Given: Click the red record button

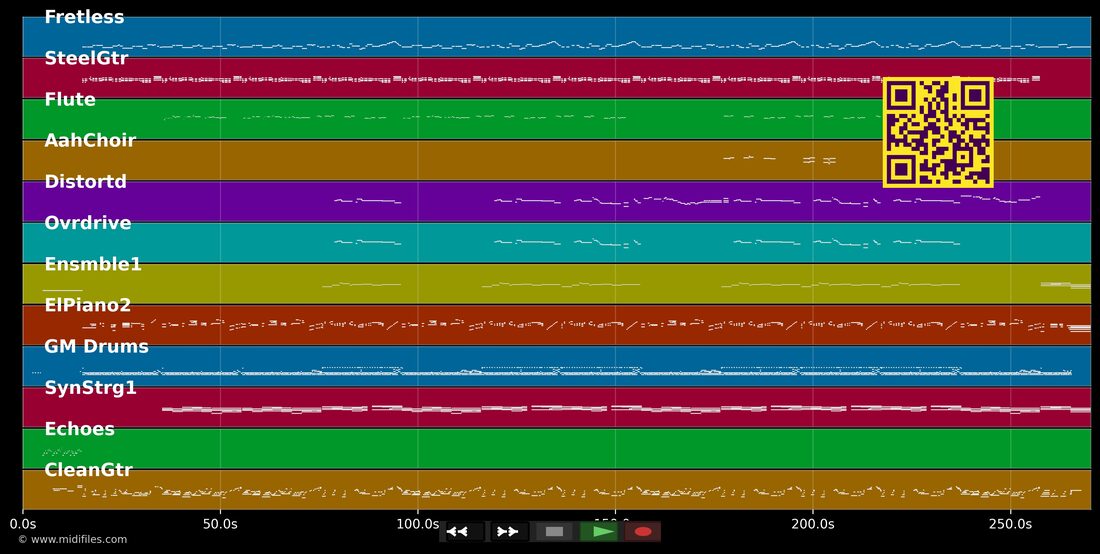Looking at the screenshot, I should [643, 532].
